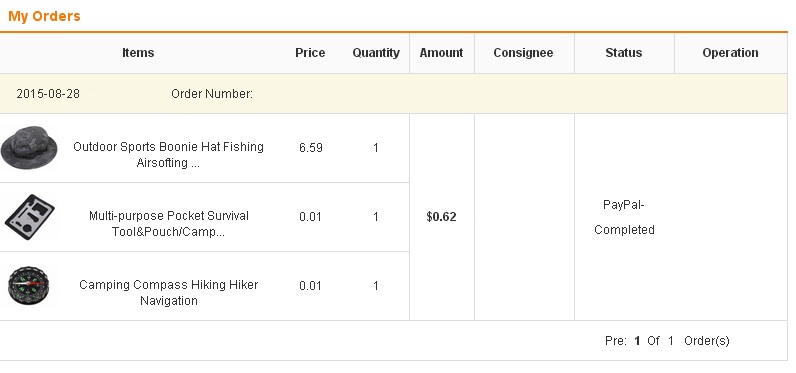Select the order date 2015-08-28

tap(48, 94)
